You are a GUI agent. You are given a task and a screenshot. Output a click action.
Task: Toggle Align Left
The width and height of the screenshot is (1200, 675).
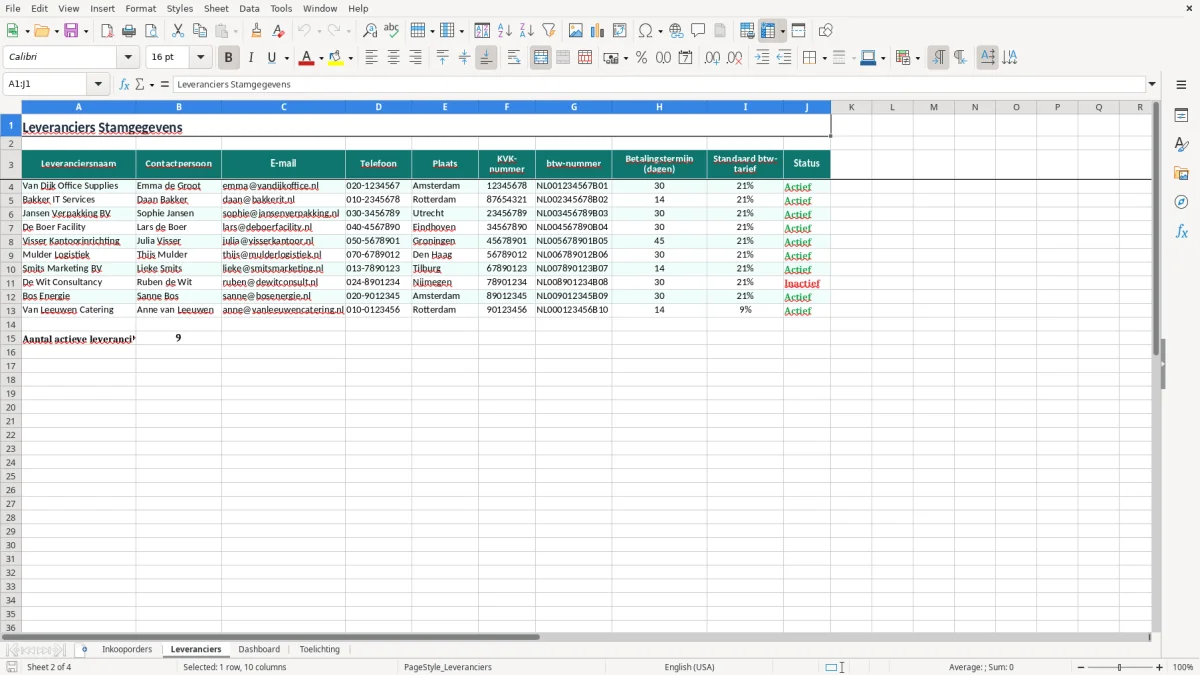pyautogui.click(x=371, y=58)
